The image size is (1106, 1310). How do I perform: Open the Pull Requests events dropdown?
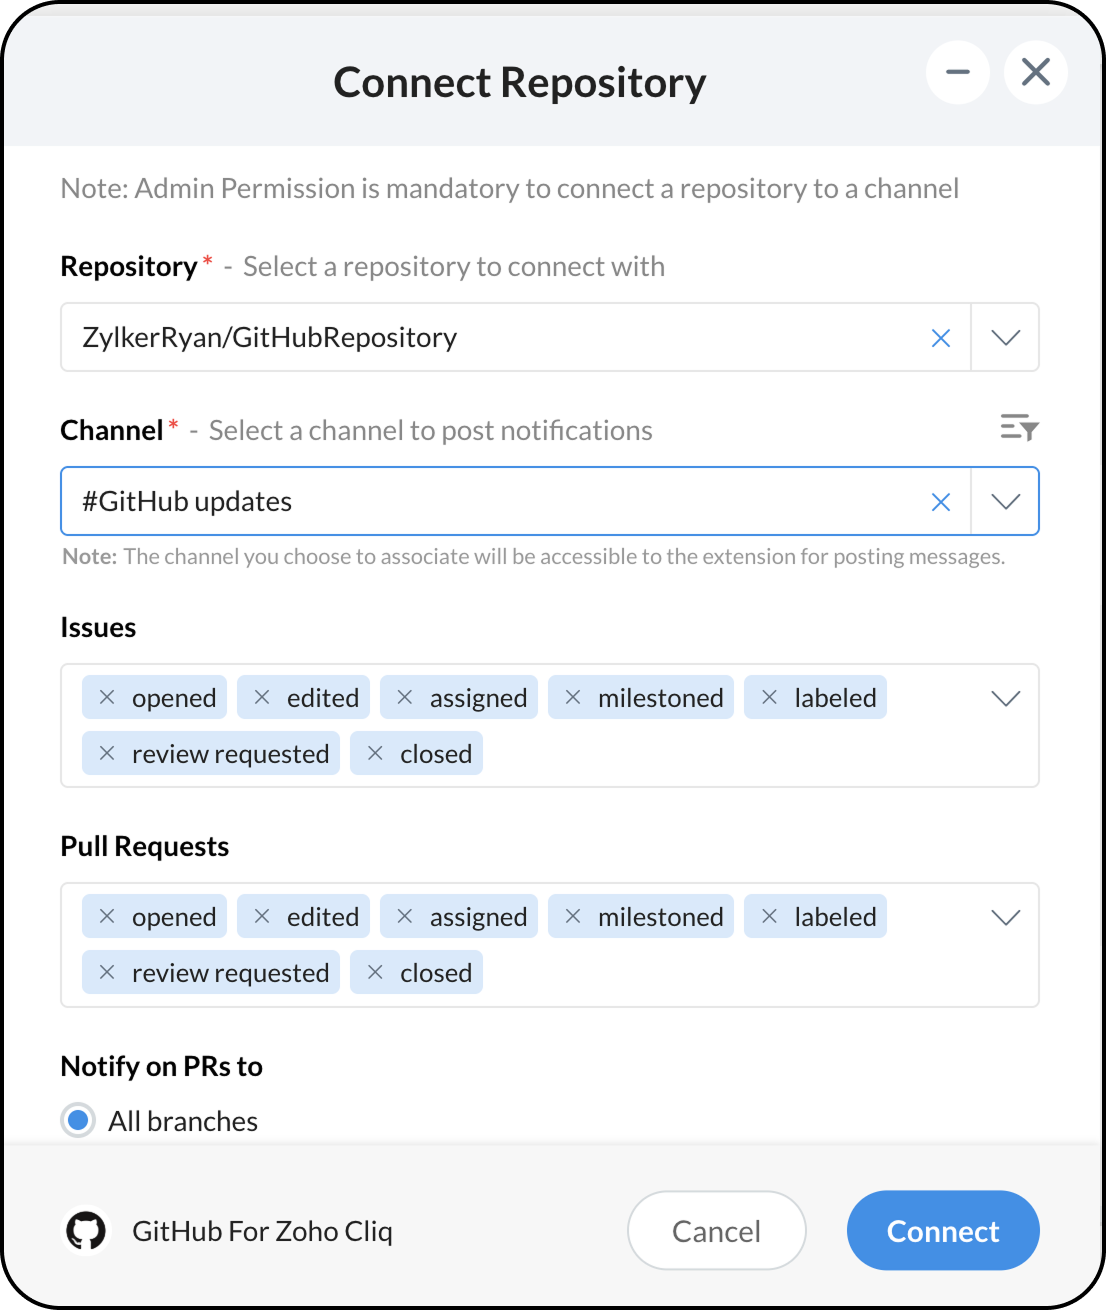click(1005, 917)
